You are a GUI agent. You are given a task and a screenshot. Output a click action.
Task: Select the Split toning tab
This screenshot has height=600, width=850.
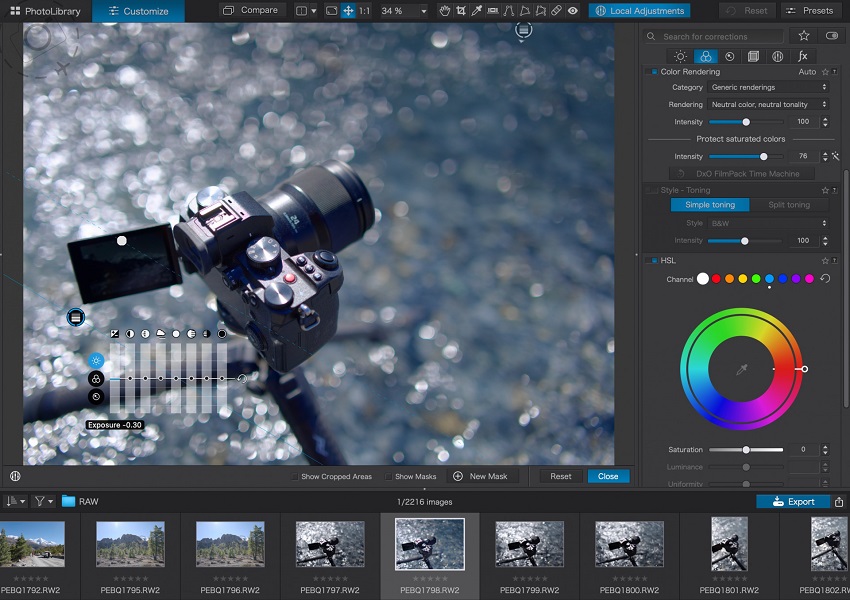pyautogui.click(x=789, y=205)
